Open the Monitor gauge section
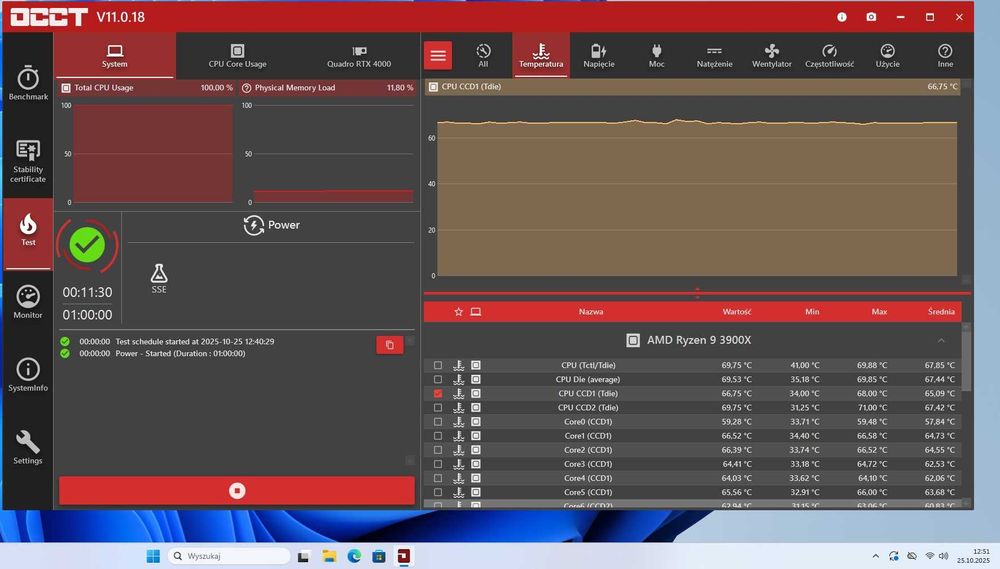 (x=28, y=302)
